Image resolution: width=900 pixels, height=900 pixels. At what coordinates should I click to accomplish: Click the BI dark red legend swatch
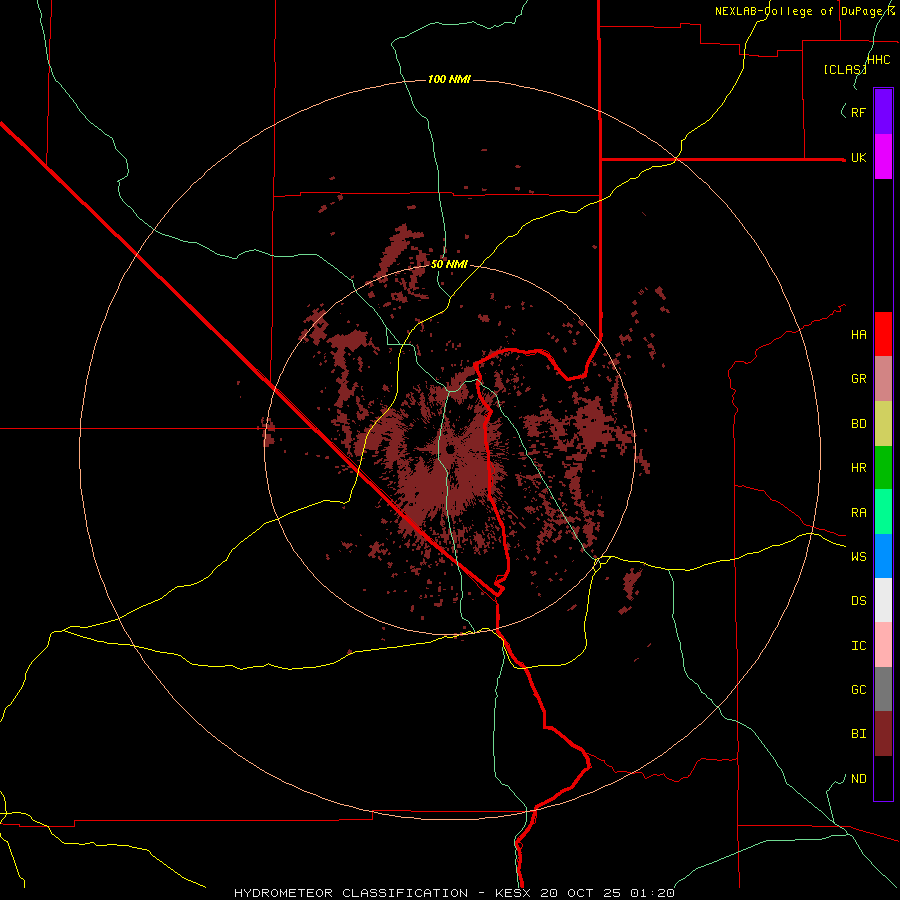883,734
